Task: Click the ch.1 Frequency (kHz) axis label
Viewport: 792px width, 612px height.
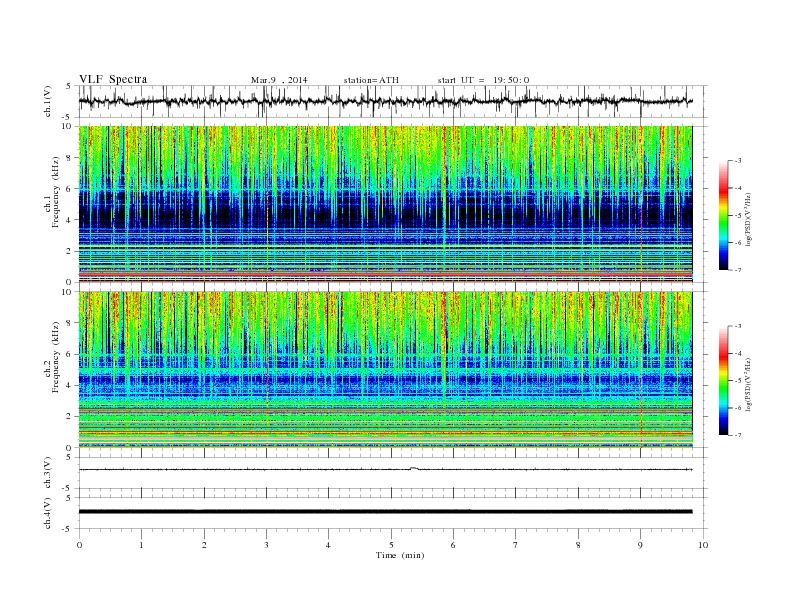Action: click(51, 192)
